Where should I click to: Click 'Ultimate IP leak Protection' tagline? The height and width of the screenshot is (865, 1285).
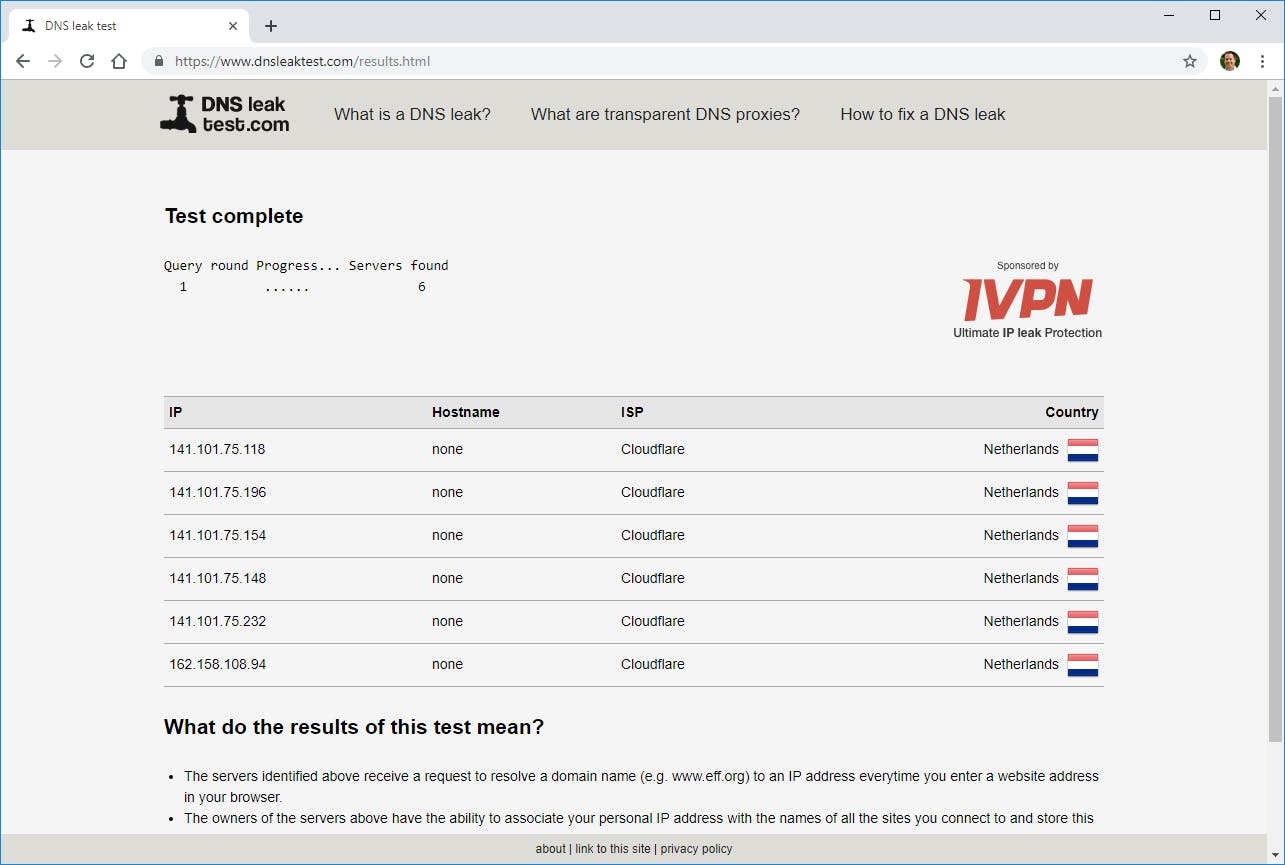pyautogui.click(x=1028, y=333)
